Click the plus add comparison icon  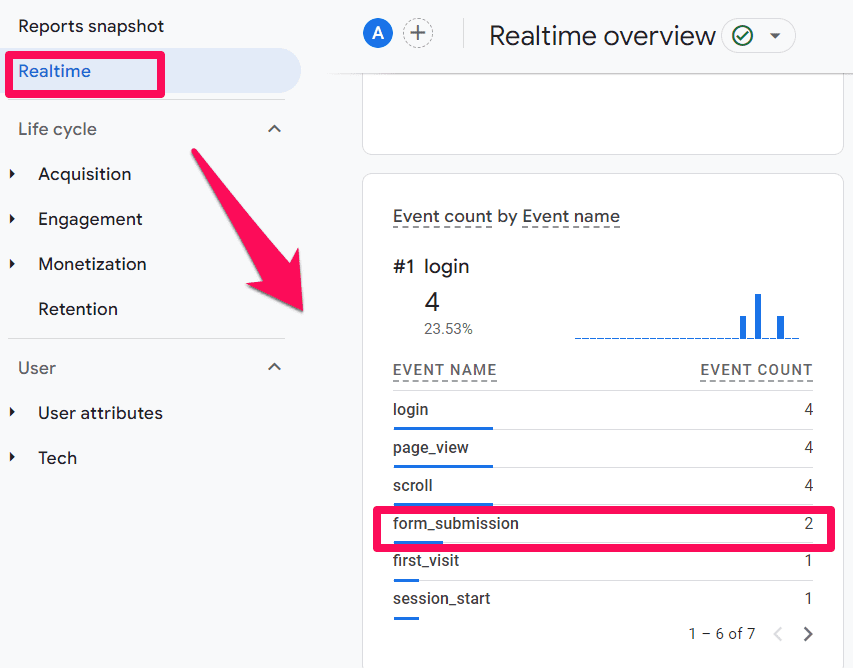(418, 34)
